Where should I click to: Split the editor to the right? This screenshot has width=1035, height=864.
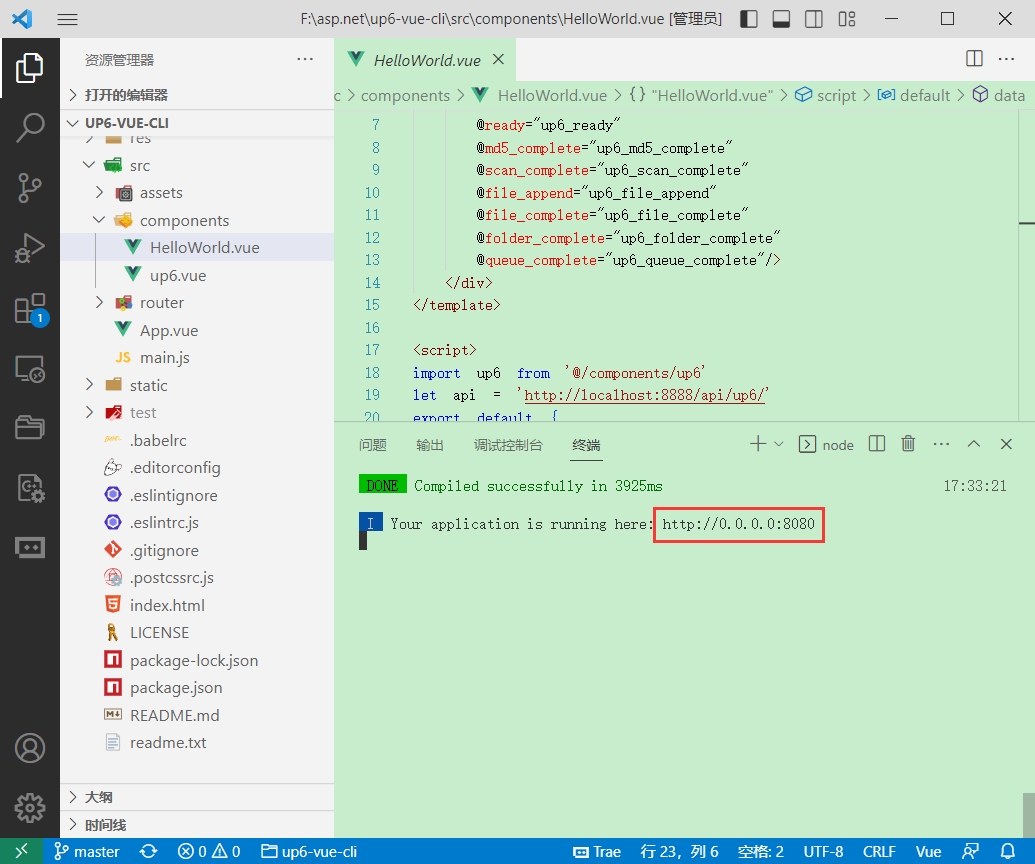pos(974,59)
